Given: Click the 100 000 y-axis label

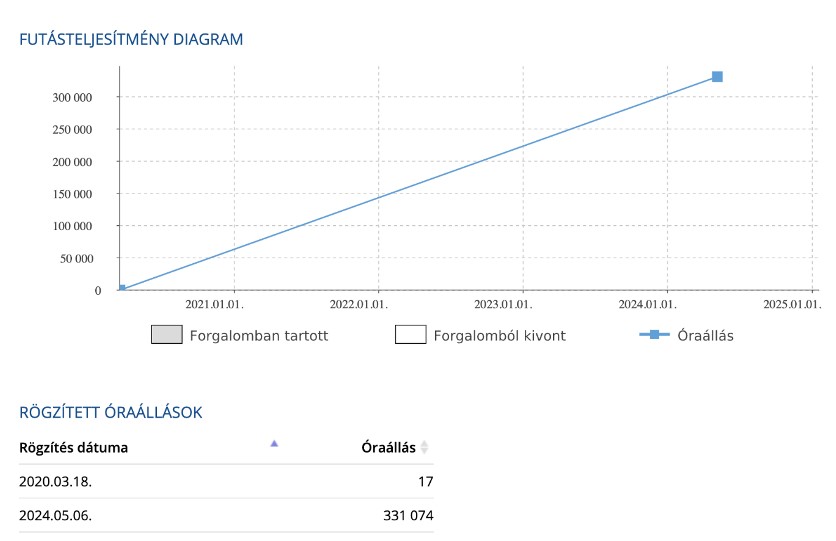Looking at the screenshot, I should [x=72, y=226].
